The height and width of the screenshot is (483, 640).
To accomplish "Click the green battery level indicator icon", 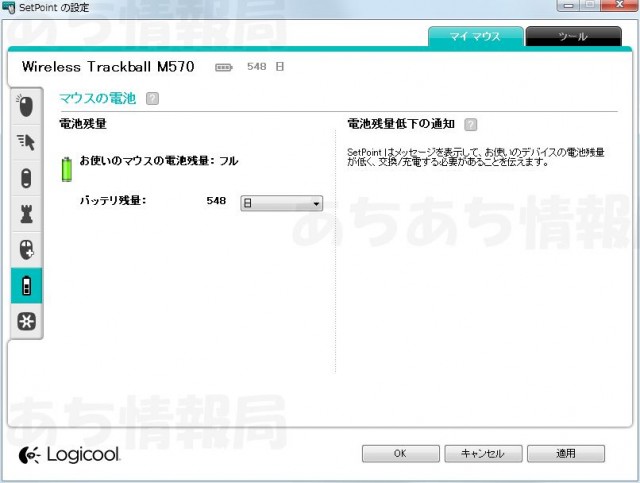I will (68, 167).
